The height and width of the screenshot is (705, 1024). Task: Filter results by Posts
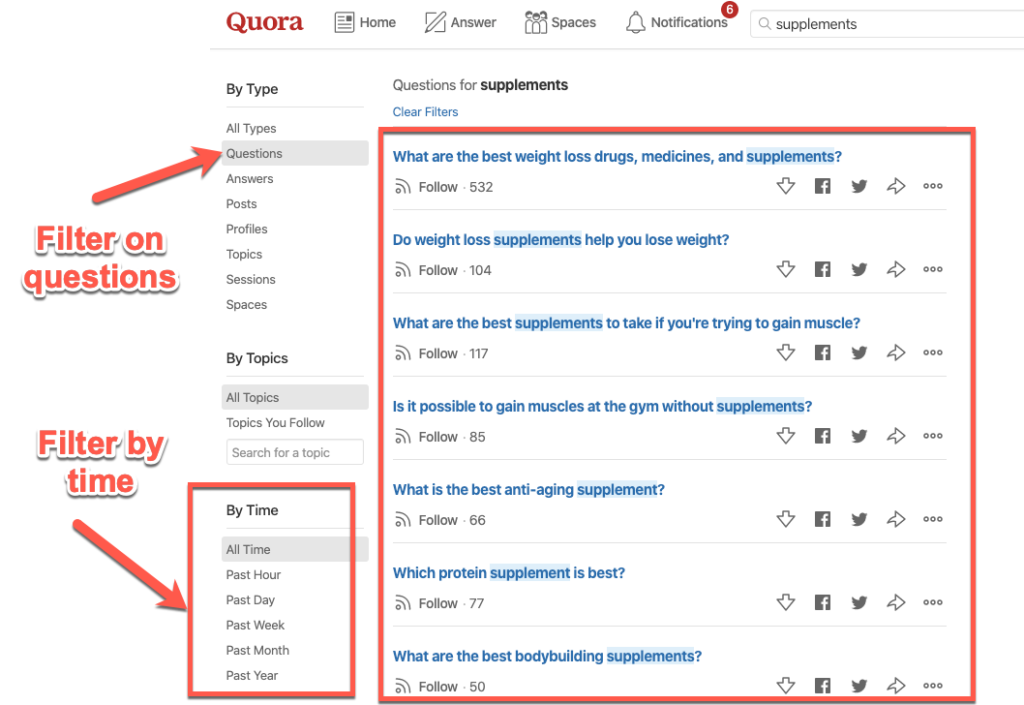(241, 204)
